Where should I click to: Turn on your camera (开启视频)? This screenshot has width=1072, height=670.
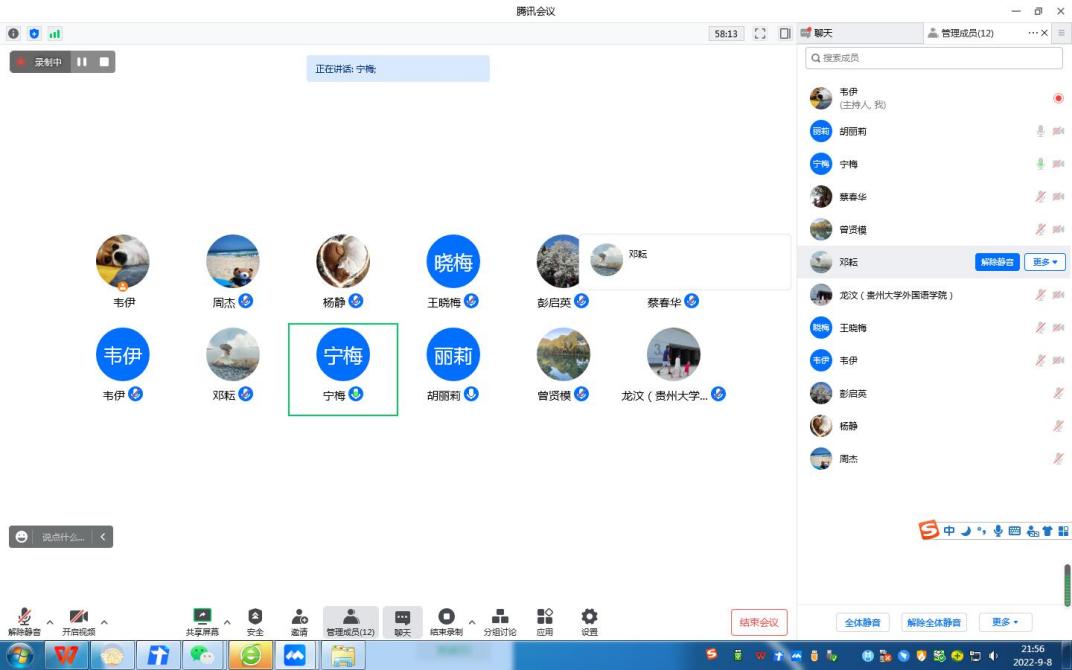79,621
